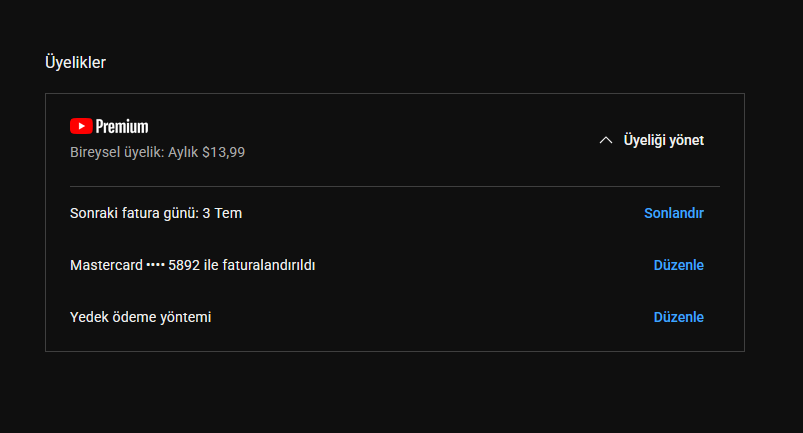Click the Premium wordmark beside the logo
The image size is (803, 433).
click(x=122, y=126)
